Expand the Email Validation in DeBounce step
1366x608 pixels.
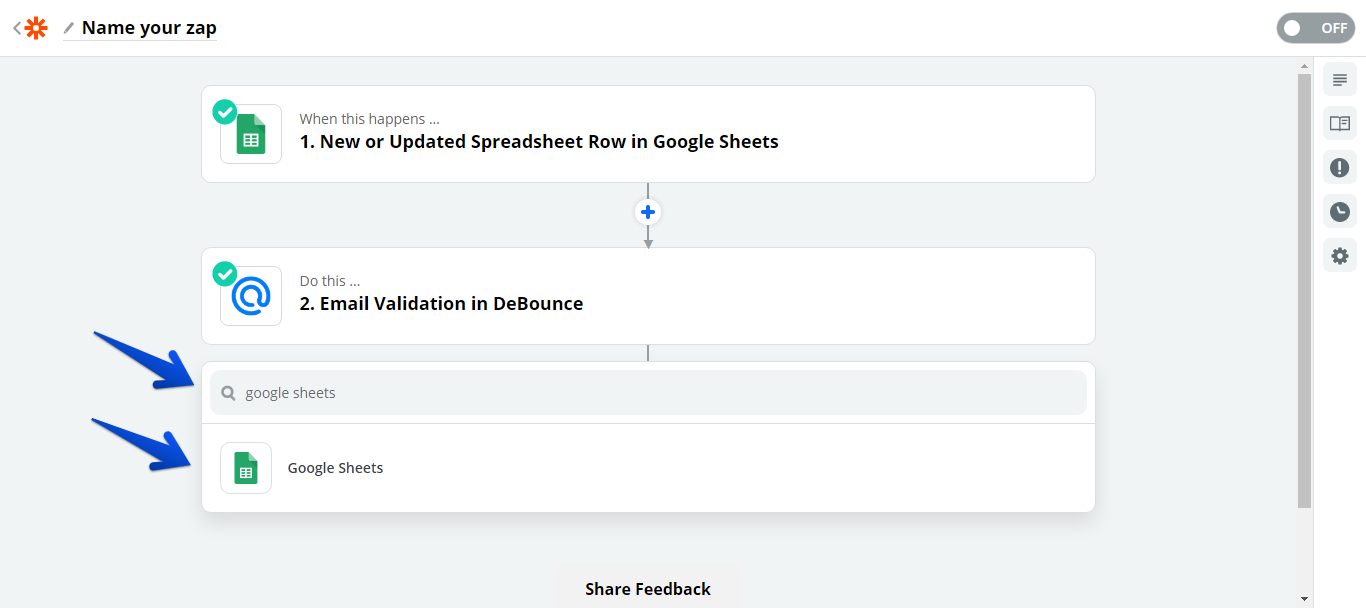pos(441,304)
